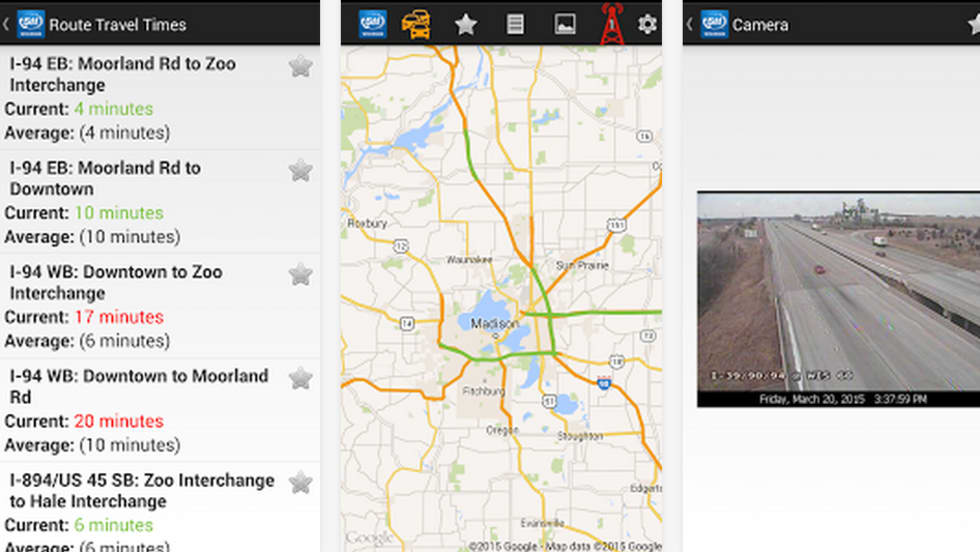Select I-894/US 45 SB Zoo Interchange route entry

point(140,491)
